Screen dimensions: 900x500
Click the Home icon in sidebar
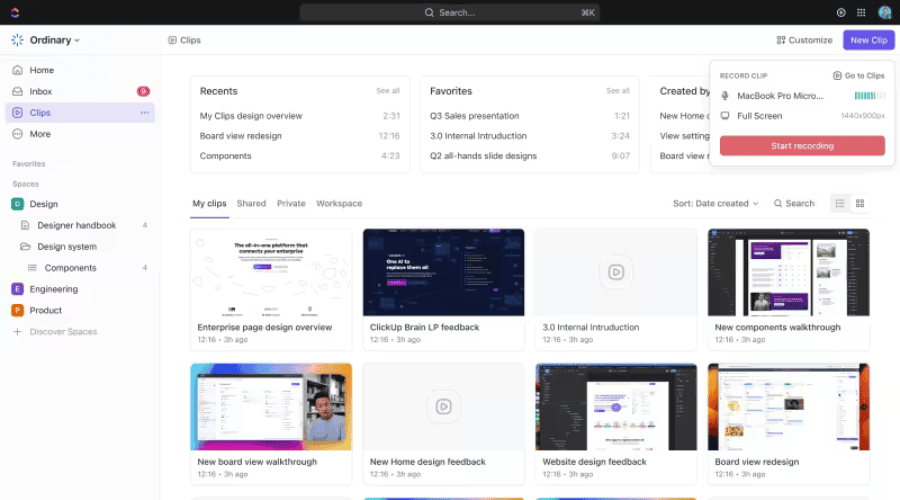click(18, 70)
